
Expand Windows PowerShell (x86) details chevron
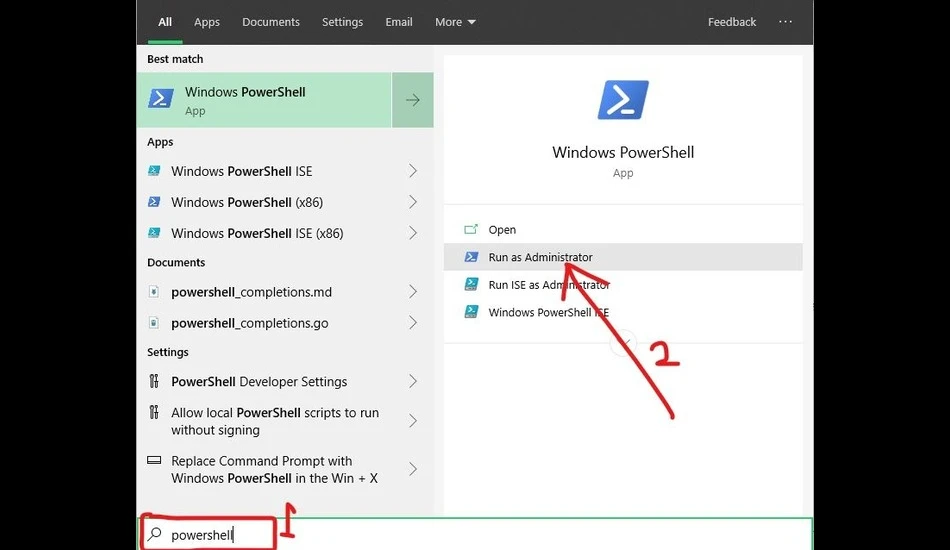413,202
